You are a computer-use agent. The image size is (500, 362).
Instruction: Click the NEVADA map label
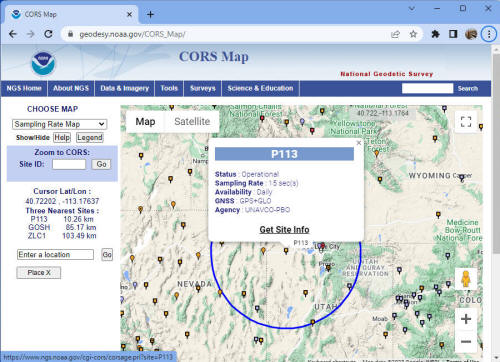pyautogui.click(x=194, y=284)
